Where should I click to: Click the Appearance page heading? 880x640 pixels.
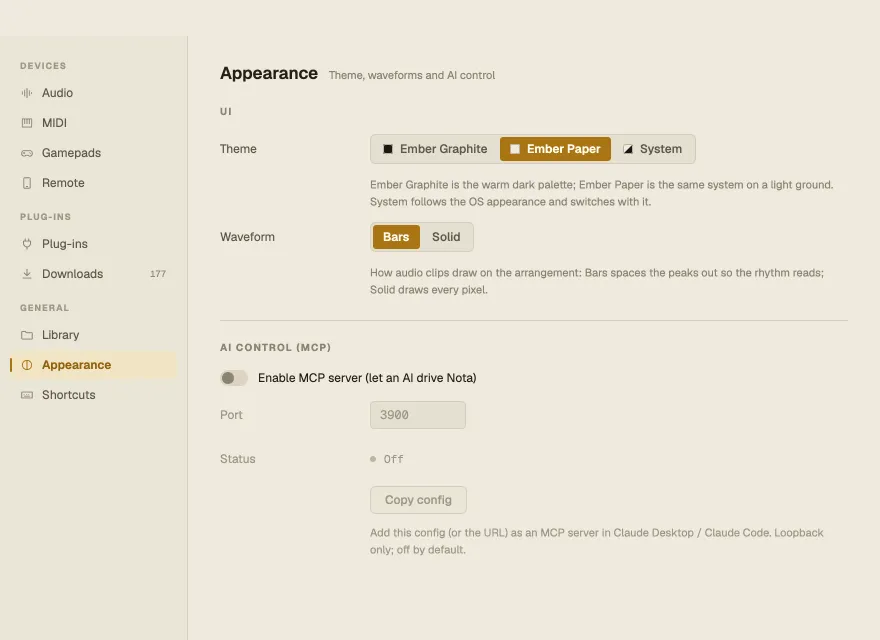(269, 74)
